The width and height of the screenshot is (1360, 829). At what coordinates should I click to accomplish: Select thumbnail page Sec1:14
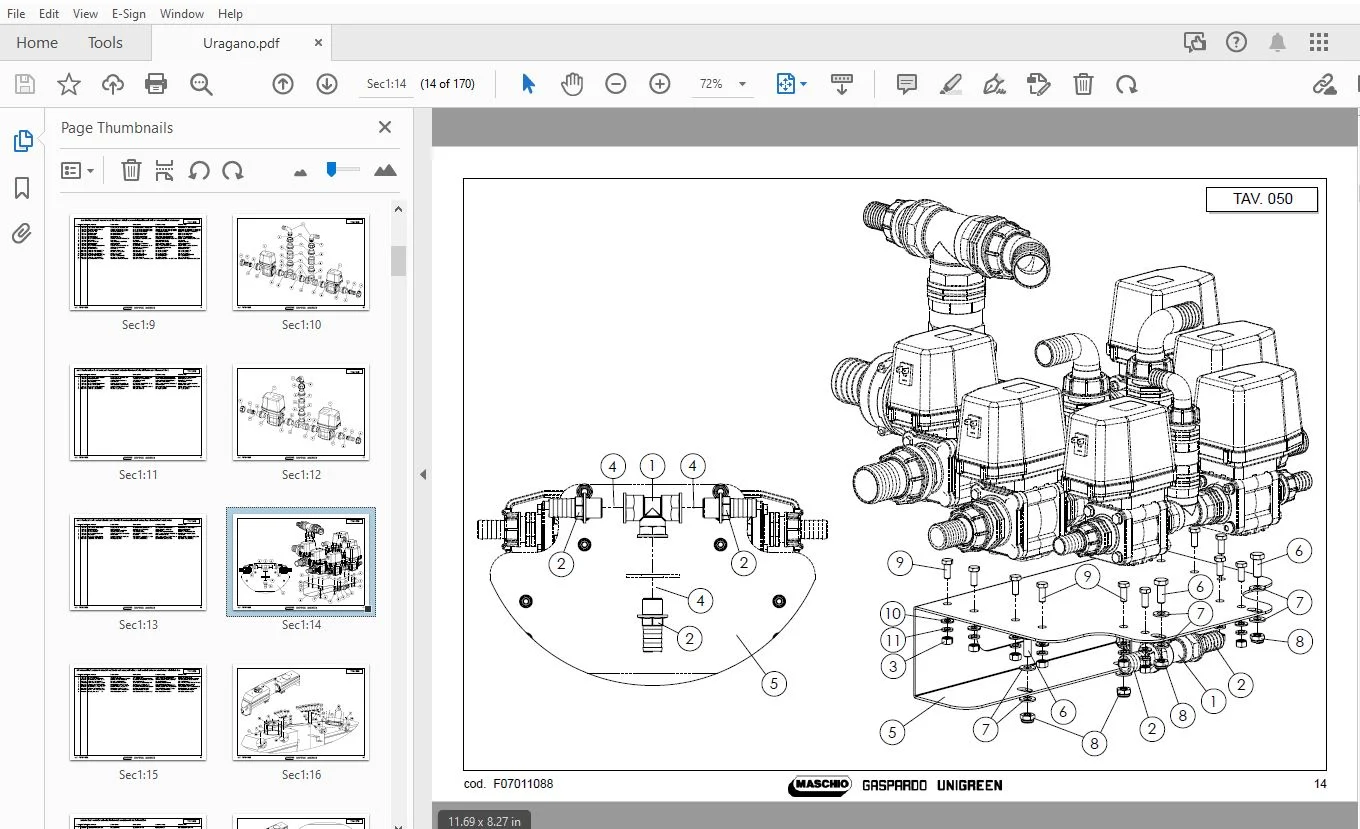coord(301,562)
